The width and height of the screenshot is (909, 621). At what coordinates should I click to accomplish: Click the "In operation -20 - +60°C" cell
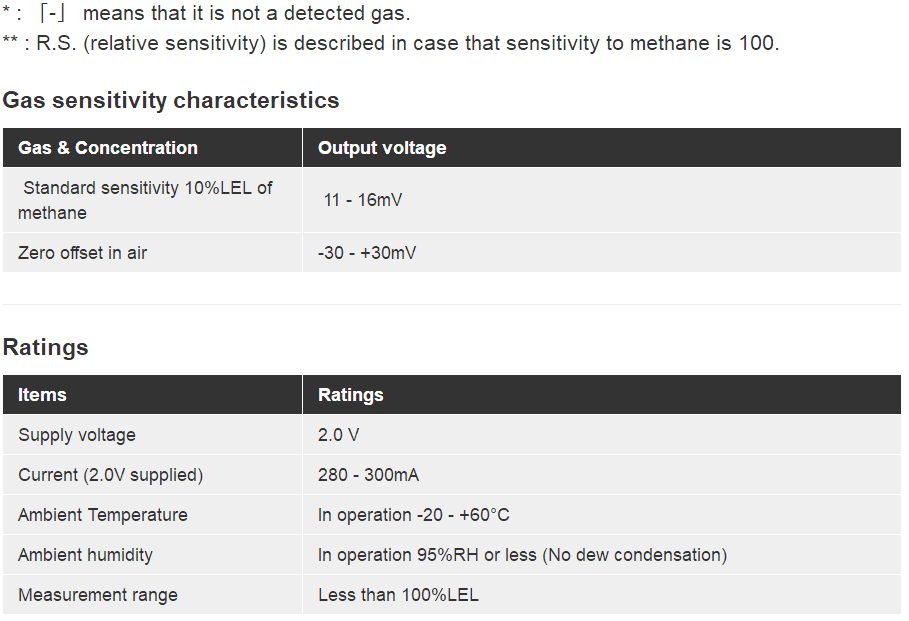(413, 515)
